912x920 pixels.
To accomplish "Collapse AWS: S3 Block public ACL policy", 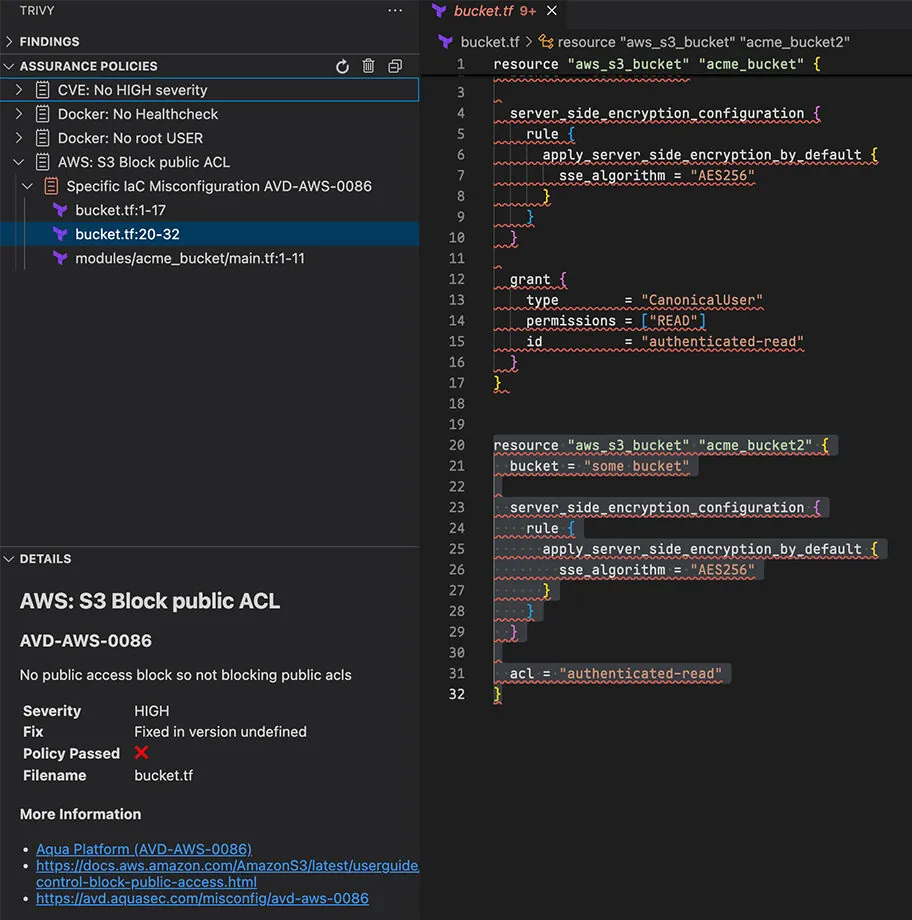I will pos(19,162).
